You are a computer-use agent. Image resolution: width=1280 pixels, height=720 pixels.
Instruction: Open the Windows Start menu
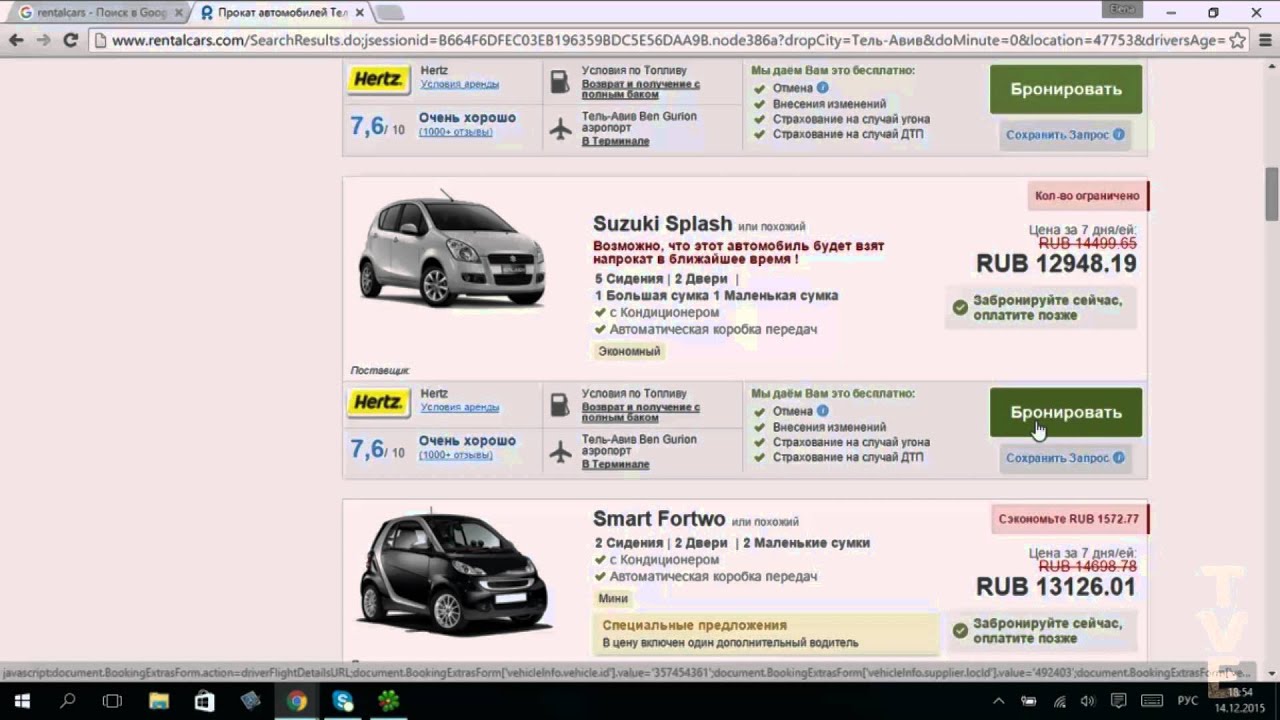(x=21, y=701)
